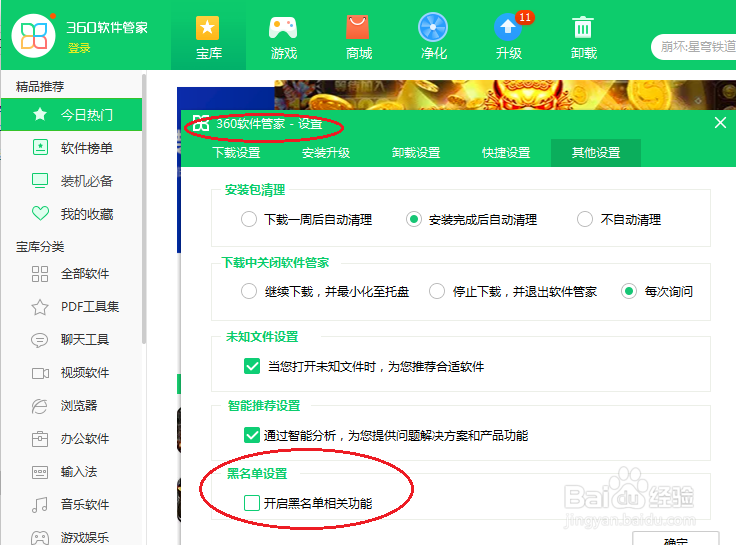Click the 办公软件 briefcase icon
Viewport: 736px width, 545px height.
pyautogui.click(x=40, y=439)
